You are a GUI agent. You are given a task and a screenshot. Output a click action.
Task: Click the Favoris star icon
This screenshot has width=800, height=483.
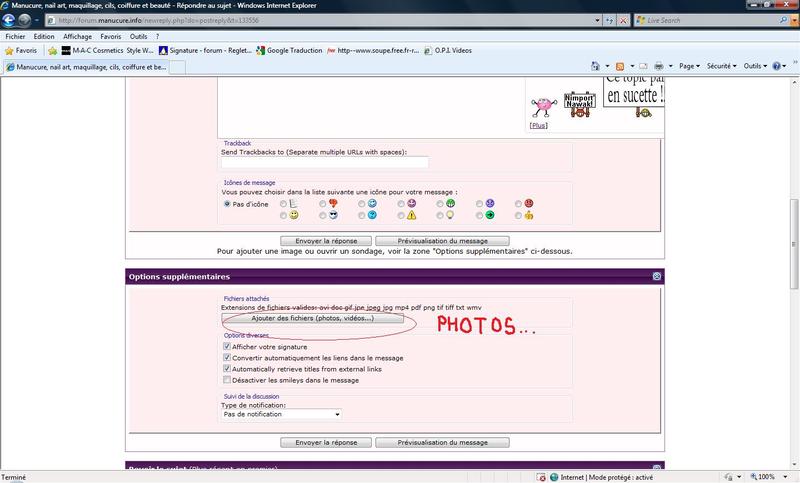11,50
